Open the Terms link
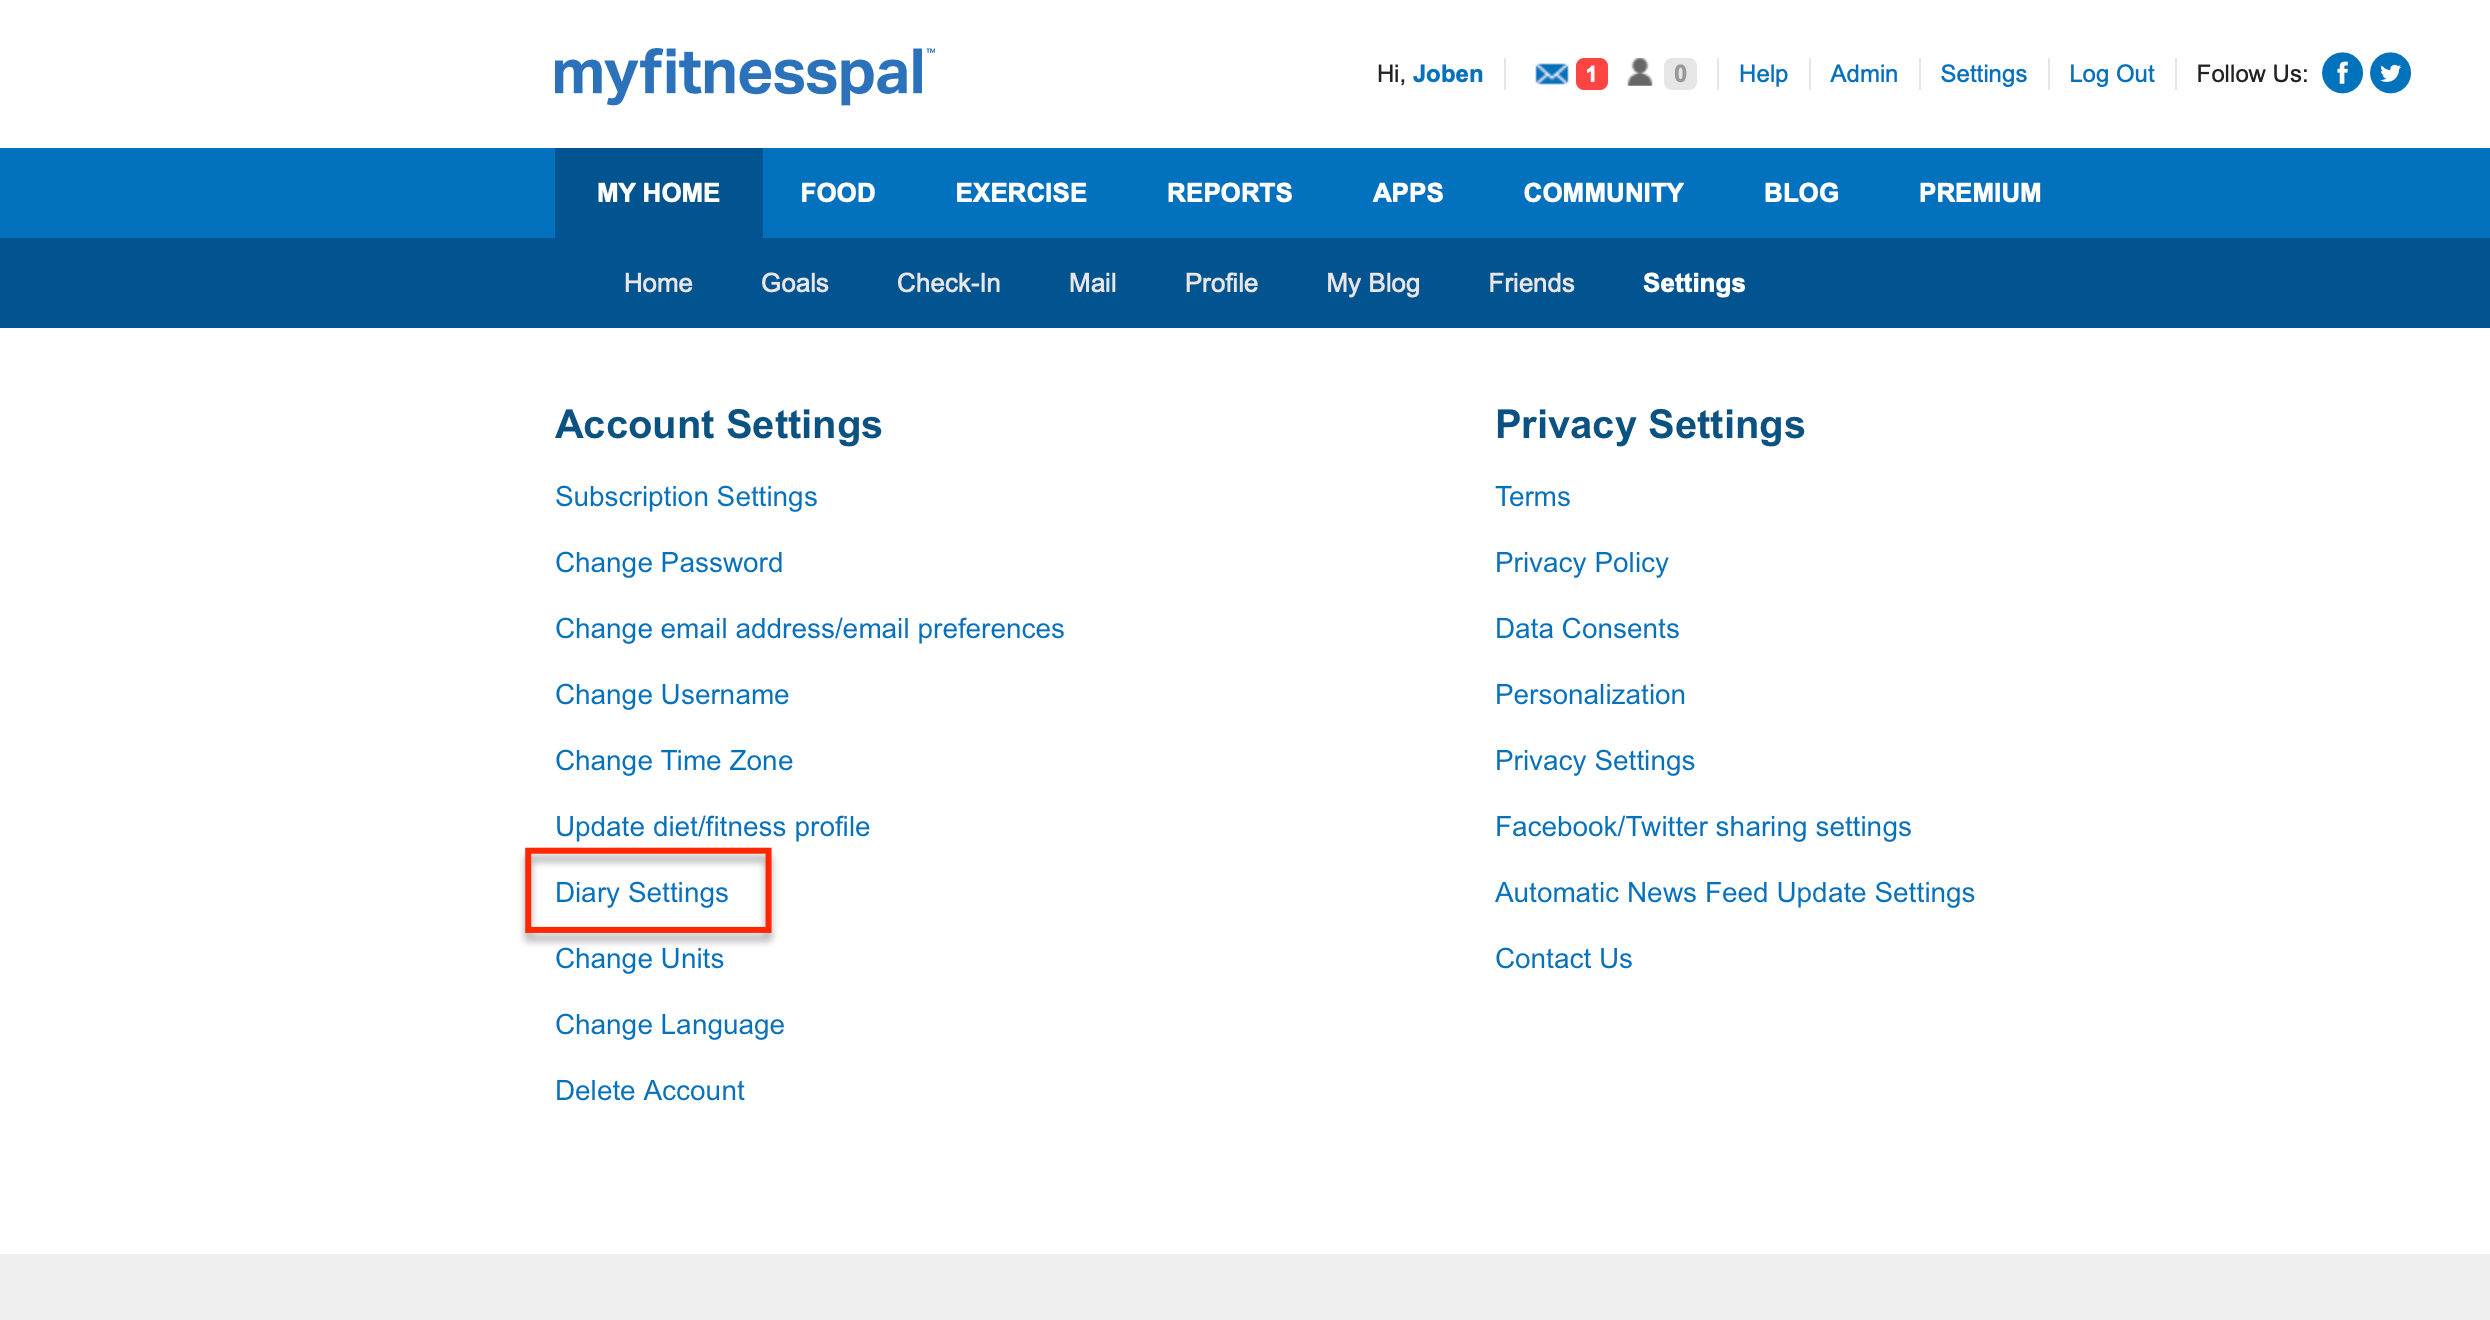 point(1533,497)
